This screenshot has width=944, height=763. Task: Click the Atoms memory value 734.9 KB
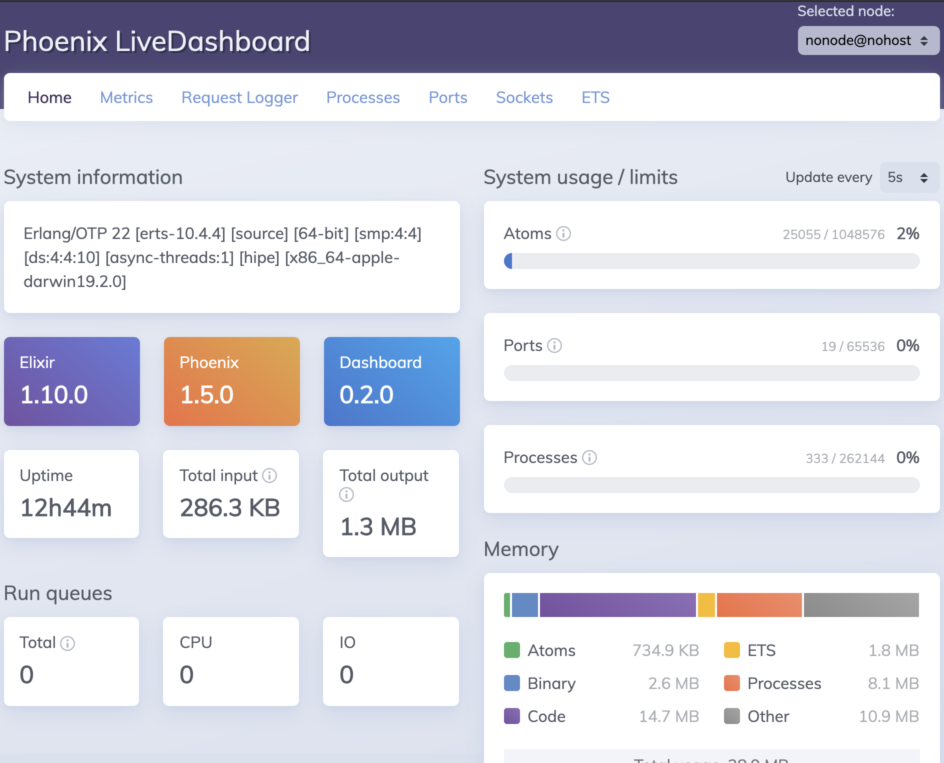(x=665, y=650)
